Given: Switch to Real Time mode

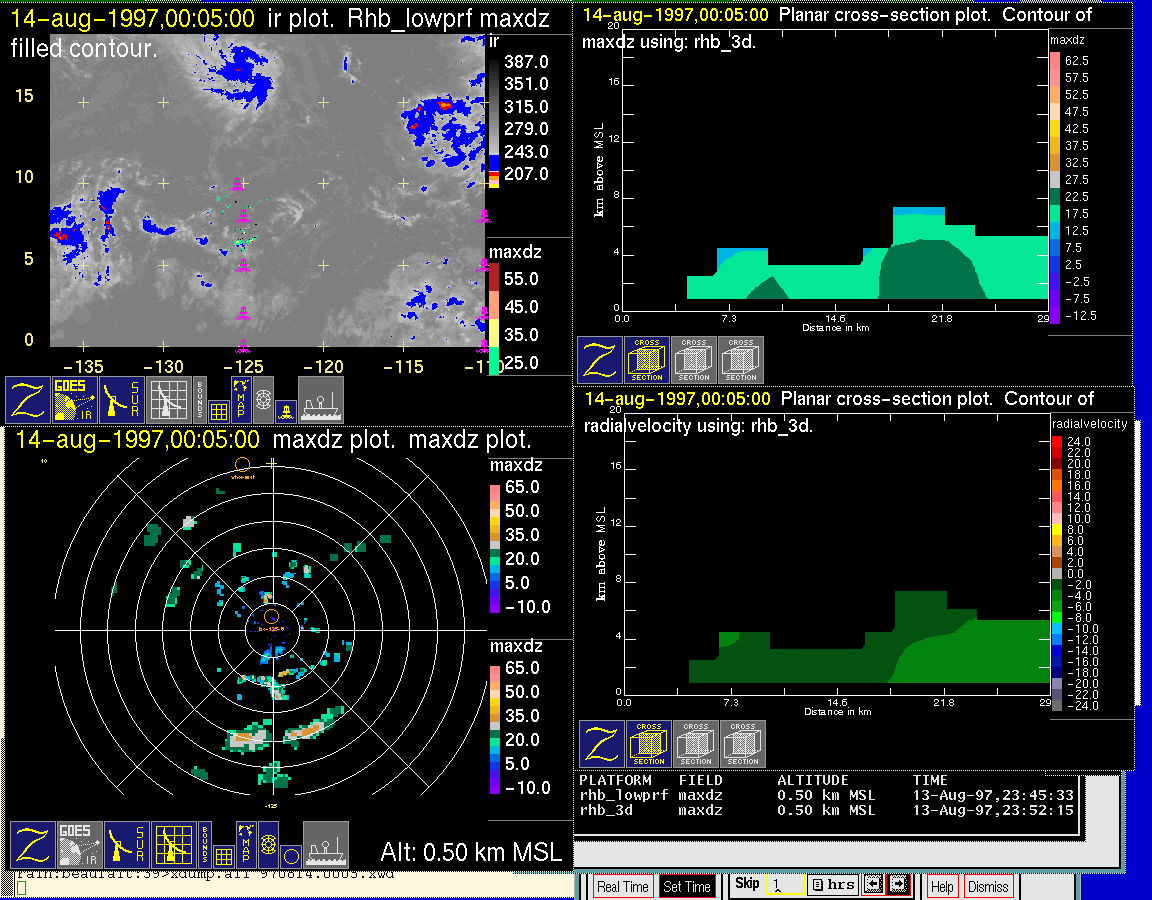Looking at the screenshot, I should pyautogui.click(x=622, y=886).
